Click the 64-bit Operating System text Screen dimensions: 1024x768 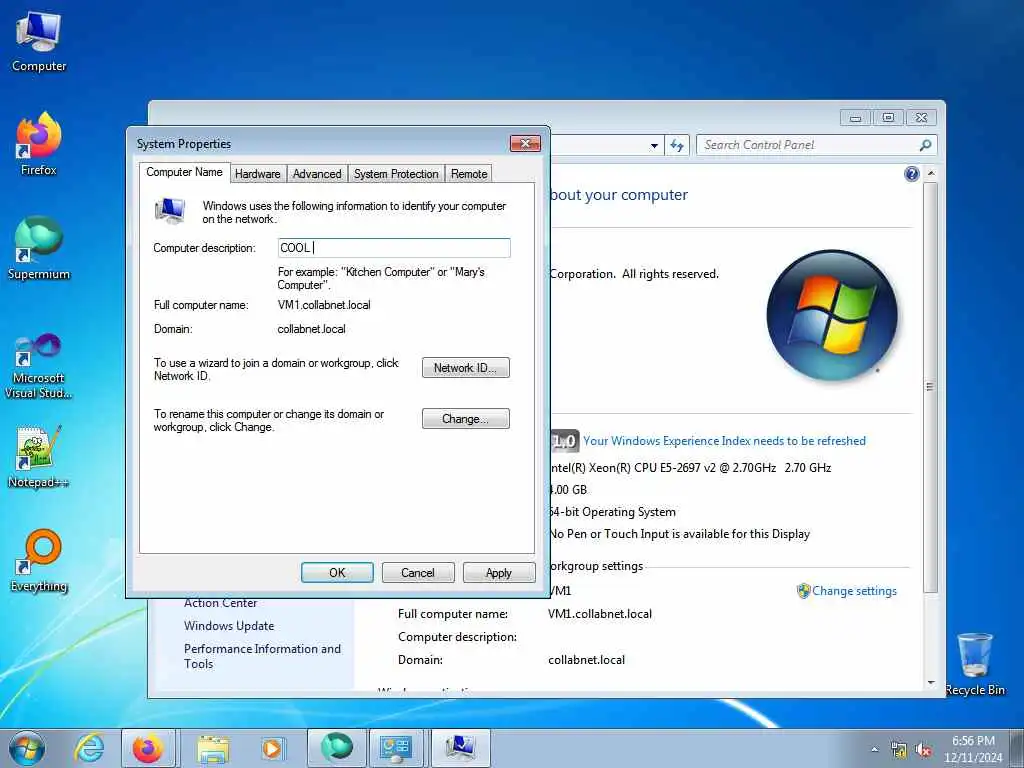(x=613, y=512)
